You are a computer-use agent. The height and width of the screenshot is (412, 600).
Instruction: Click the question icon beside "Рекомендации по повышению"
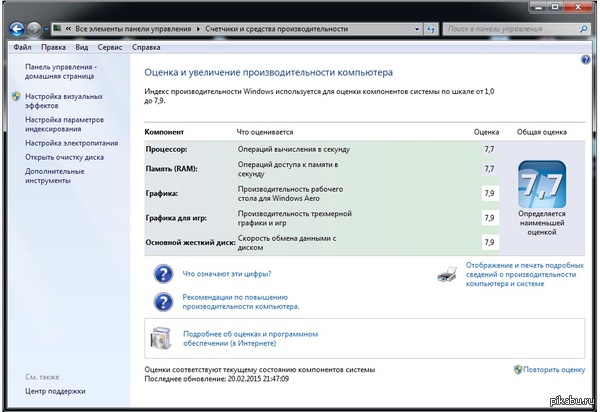point(163,302)
